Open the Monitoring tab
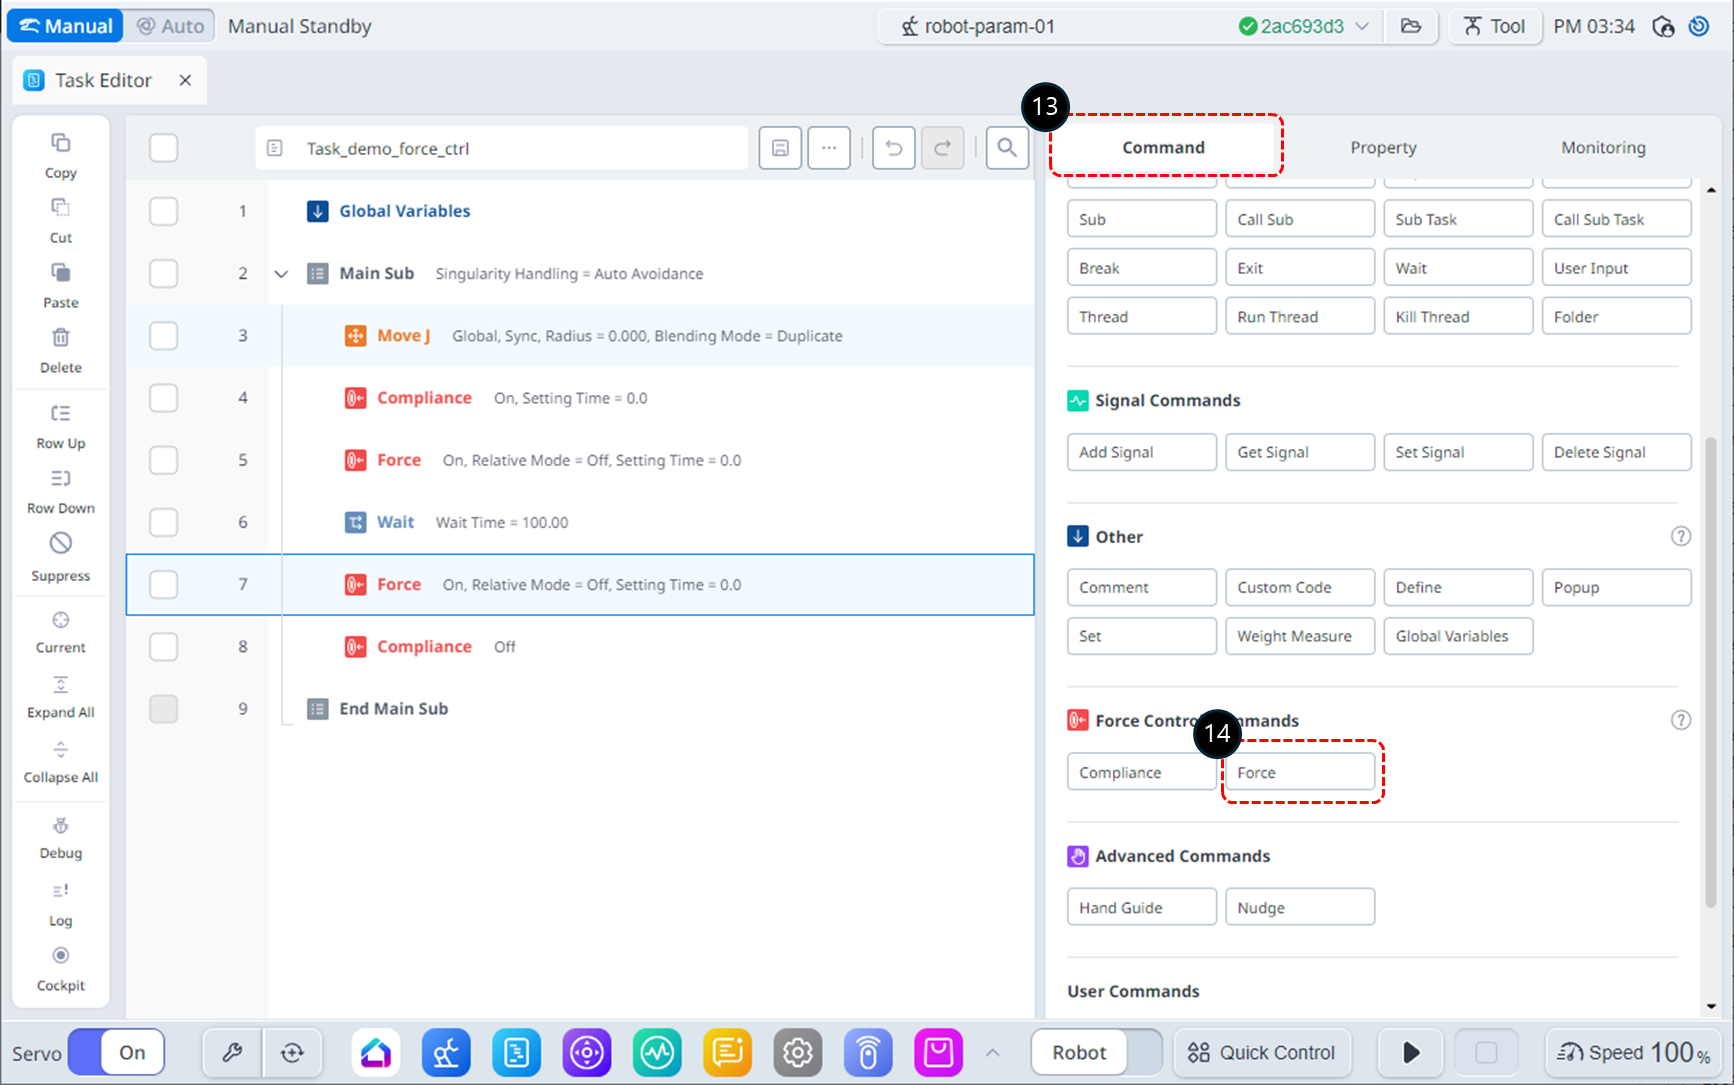This screenshot has width=1734, height=1085. coord(1602,148)
